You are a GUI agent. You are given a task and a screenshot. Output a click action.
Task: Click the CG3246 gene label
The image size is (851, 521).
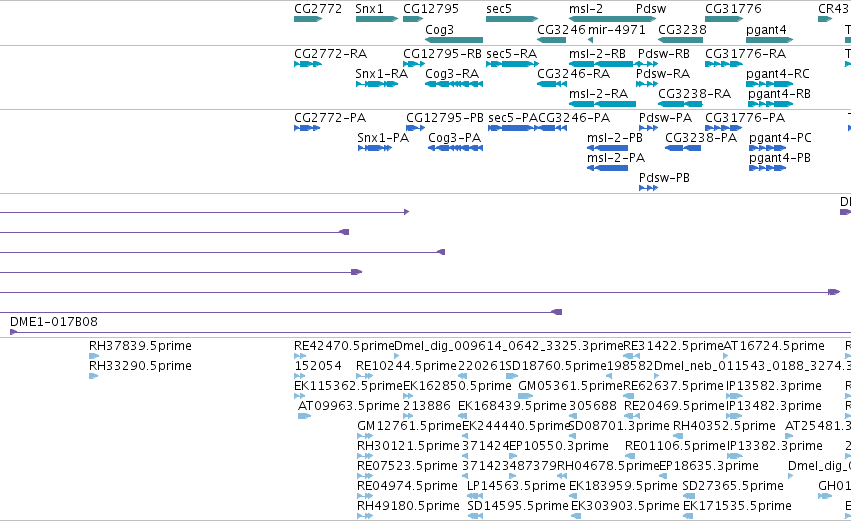[561, 30]
